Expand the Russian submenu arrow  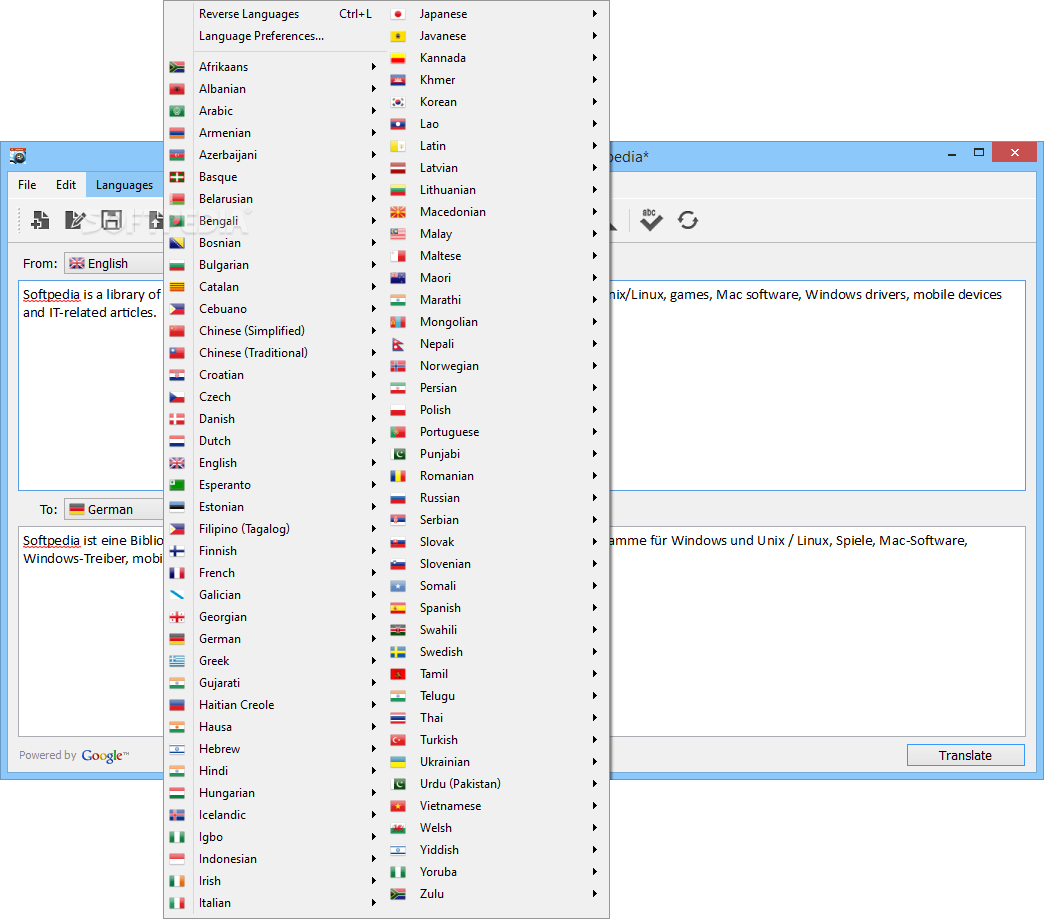(595, 497)
